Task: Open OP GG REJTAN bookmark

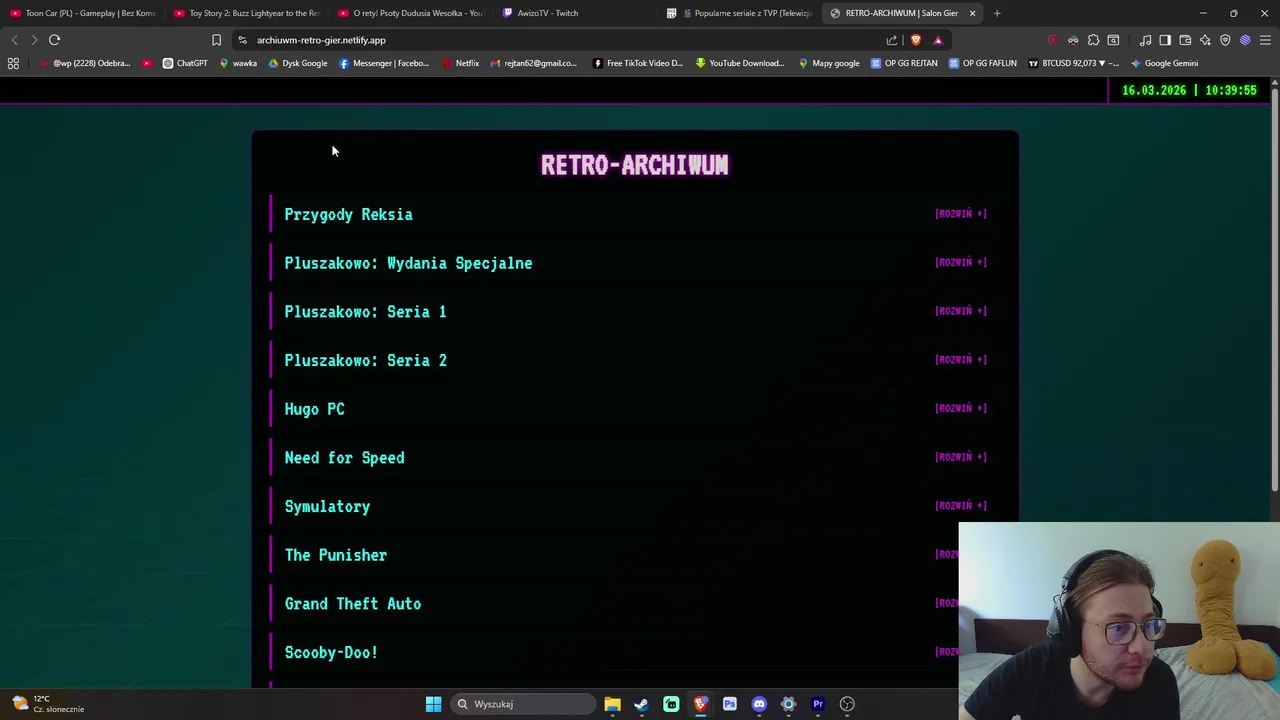Action: [904, 63]
